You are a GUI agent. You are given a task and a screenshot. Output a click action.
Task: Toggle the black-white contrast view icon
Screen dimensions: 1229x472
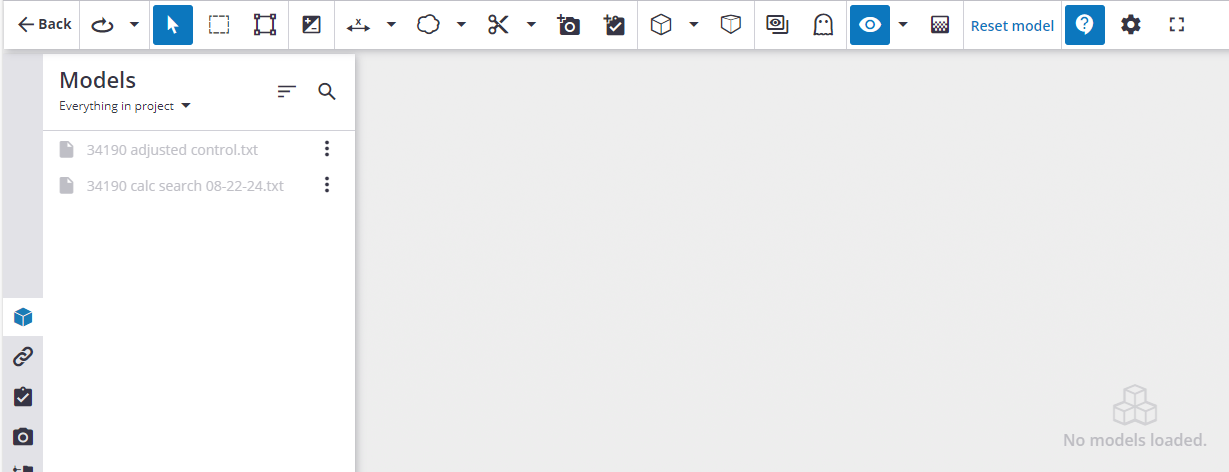click(x=311, y=25)
